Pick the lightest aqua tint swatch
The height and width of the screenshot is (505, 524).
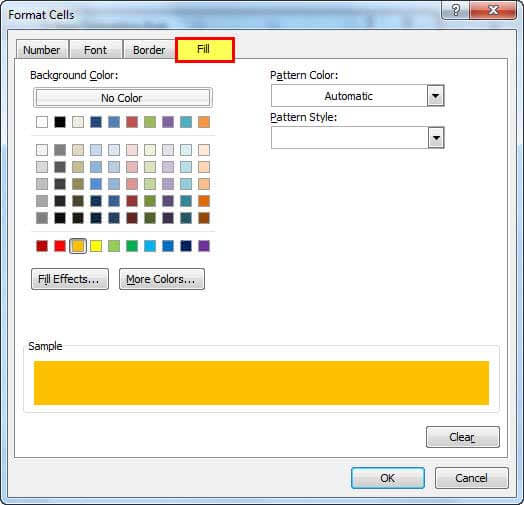tap(186, 150)
